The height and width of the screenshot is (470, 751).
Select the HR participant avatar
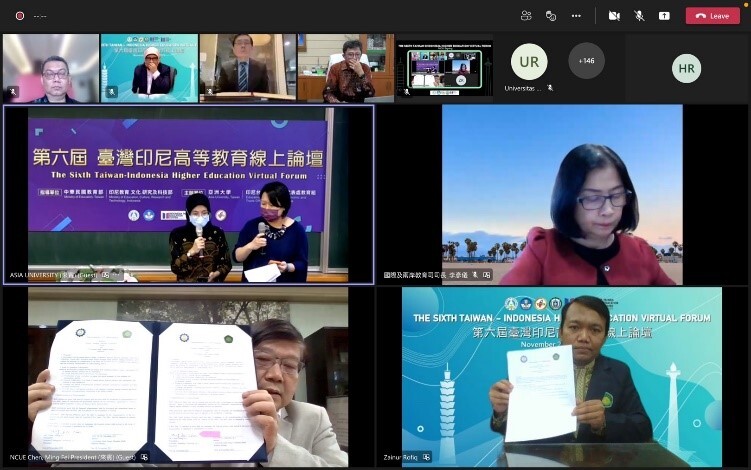click(x=686, y=69)
